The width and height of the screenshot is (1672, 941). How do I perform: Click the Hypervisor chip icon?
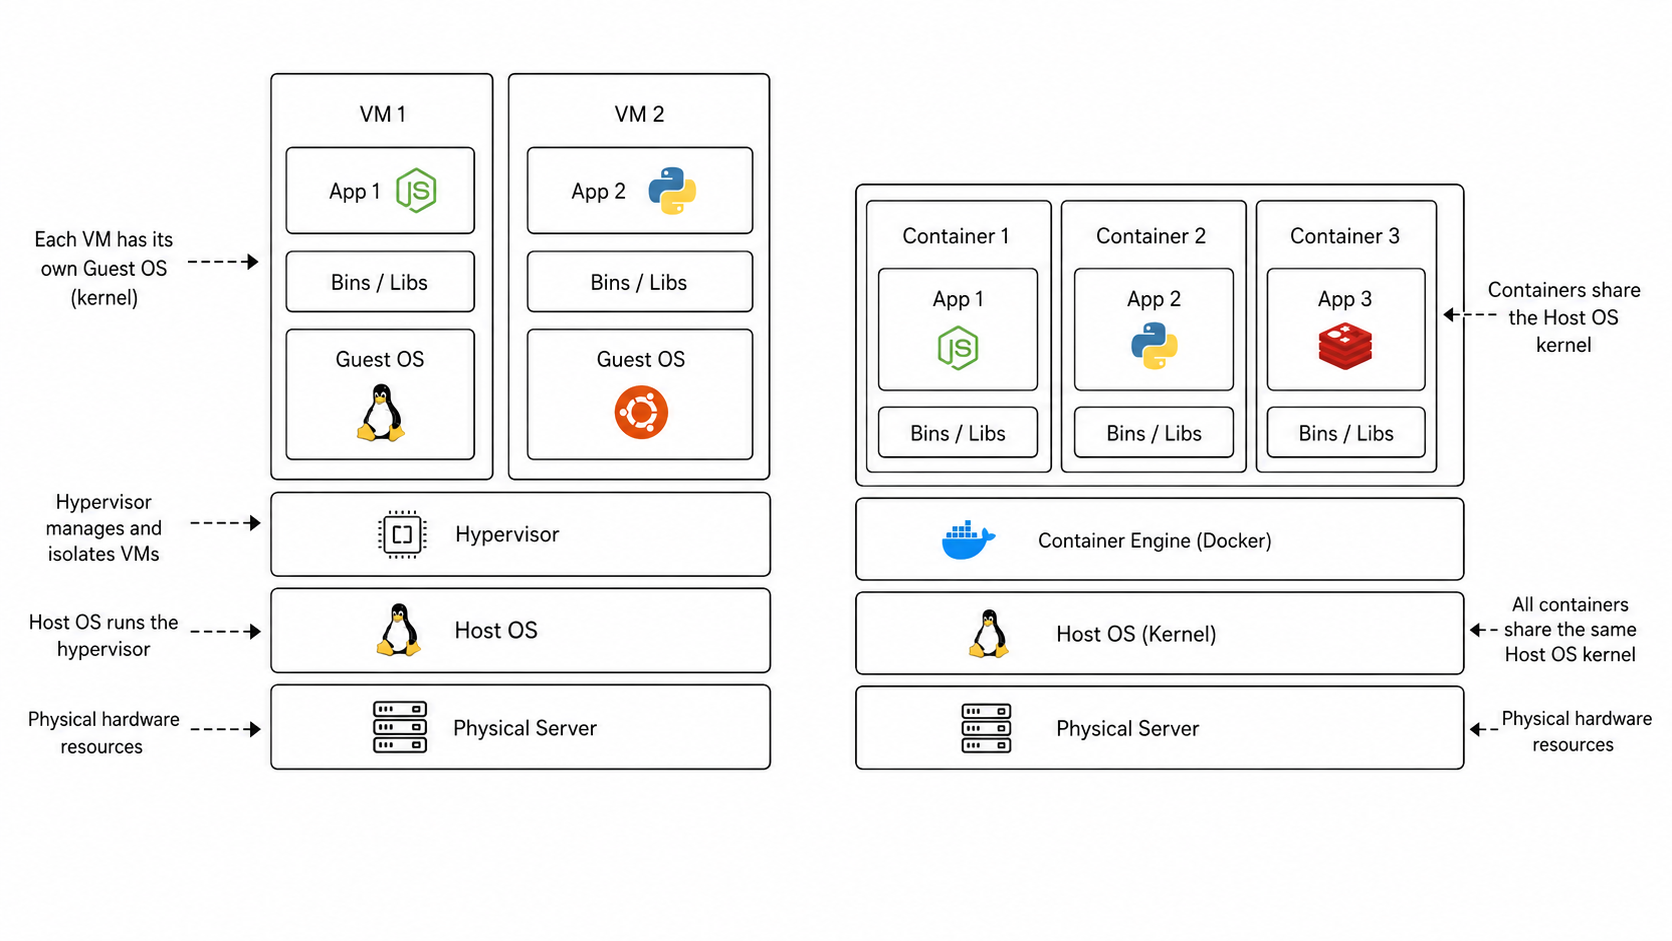(x=402, y=534)
